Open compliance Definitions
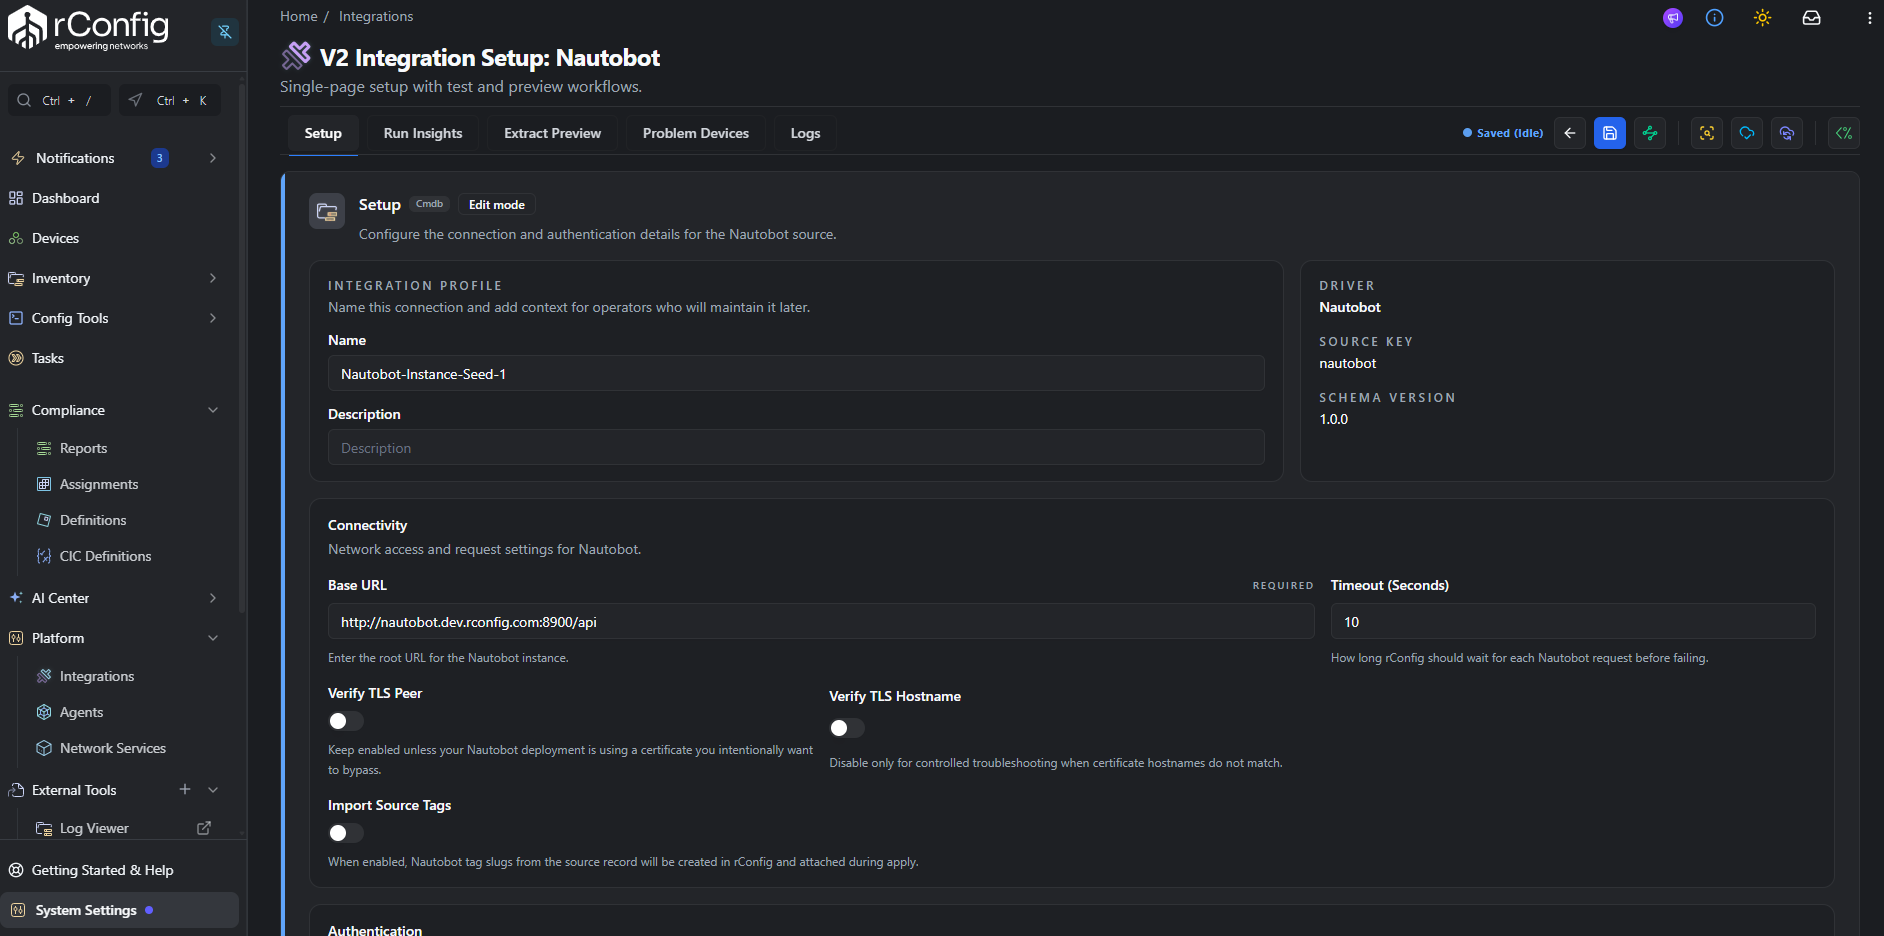This screenshot has height=936, width=1884. tap(93, 520)
